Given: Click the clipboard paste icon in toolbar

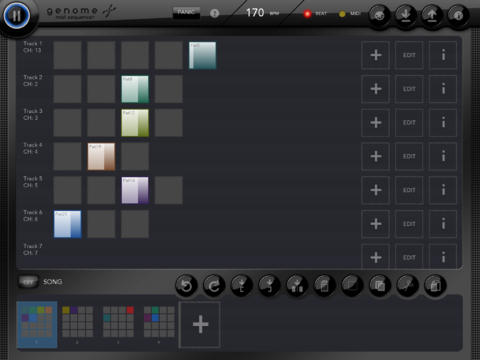Looking at the screenshot, I should [x=435, y=285].
